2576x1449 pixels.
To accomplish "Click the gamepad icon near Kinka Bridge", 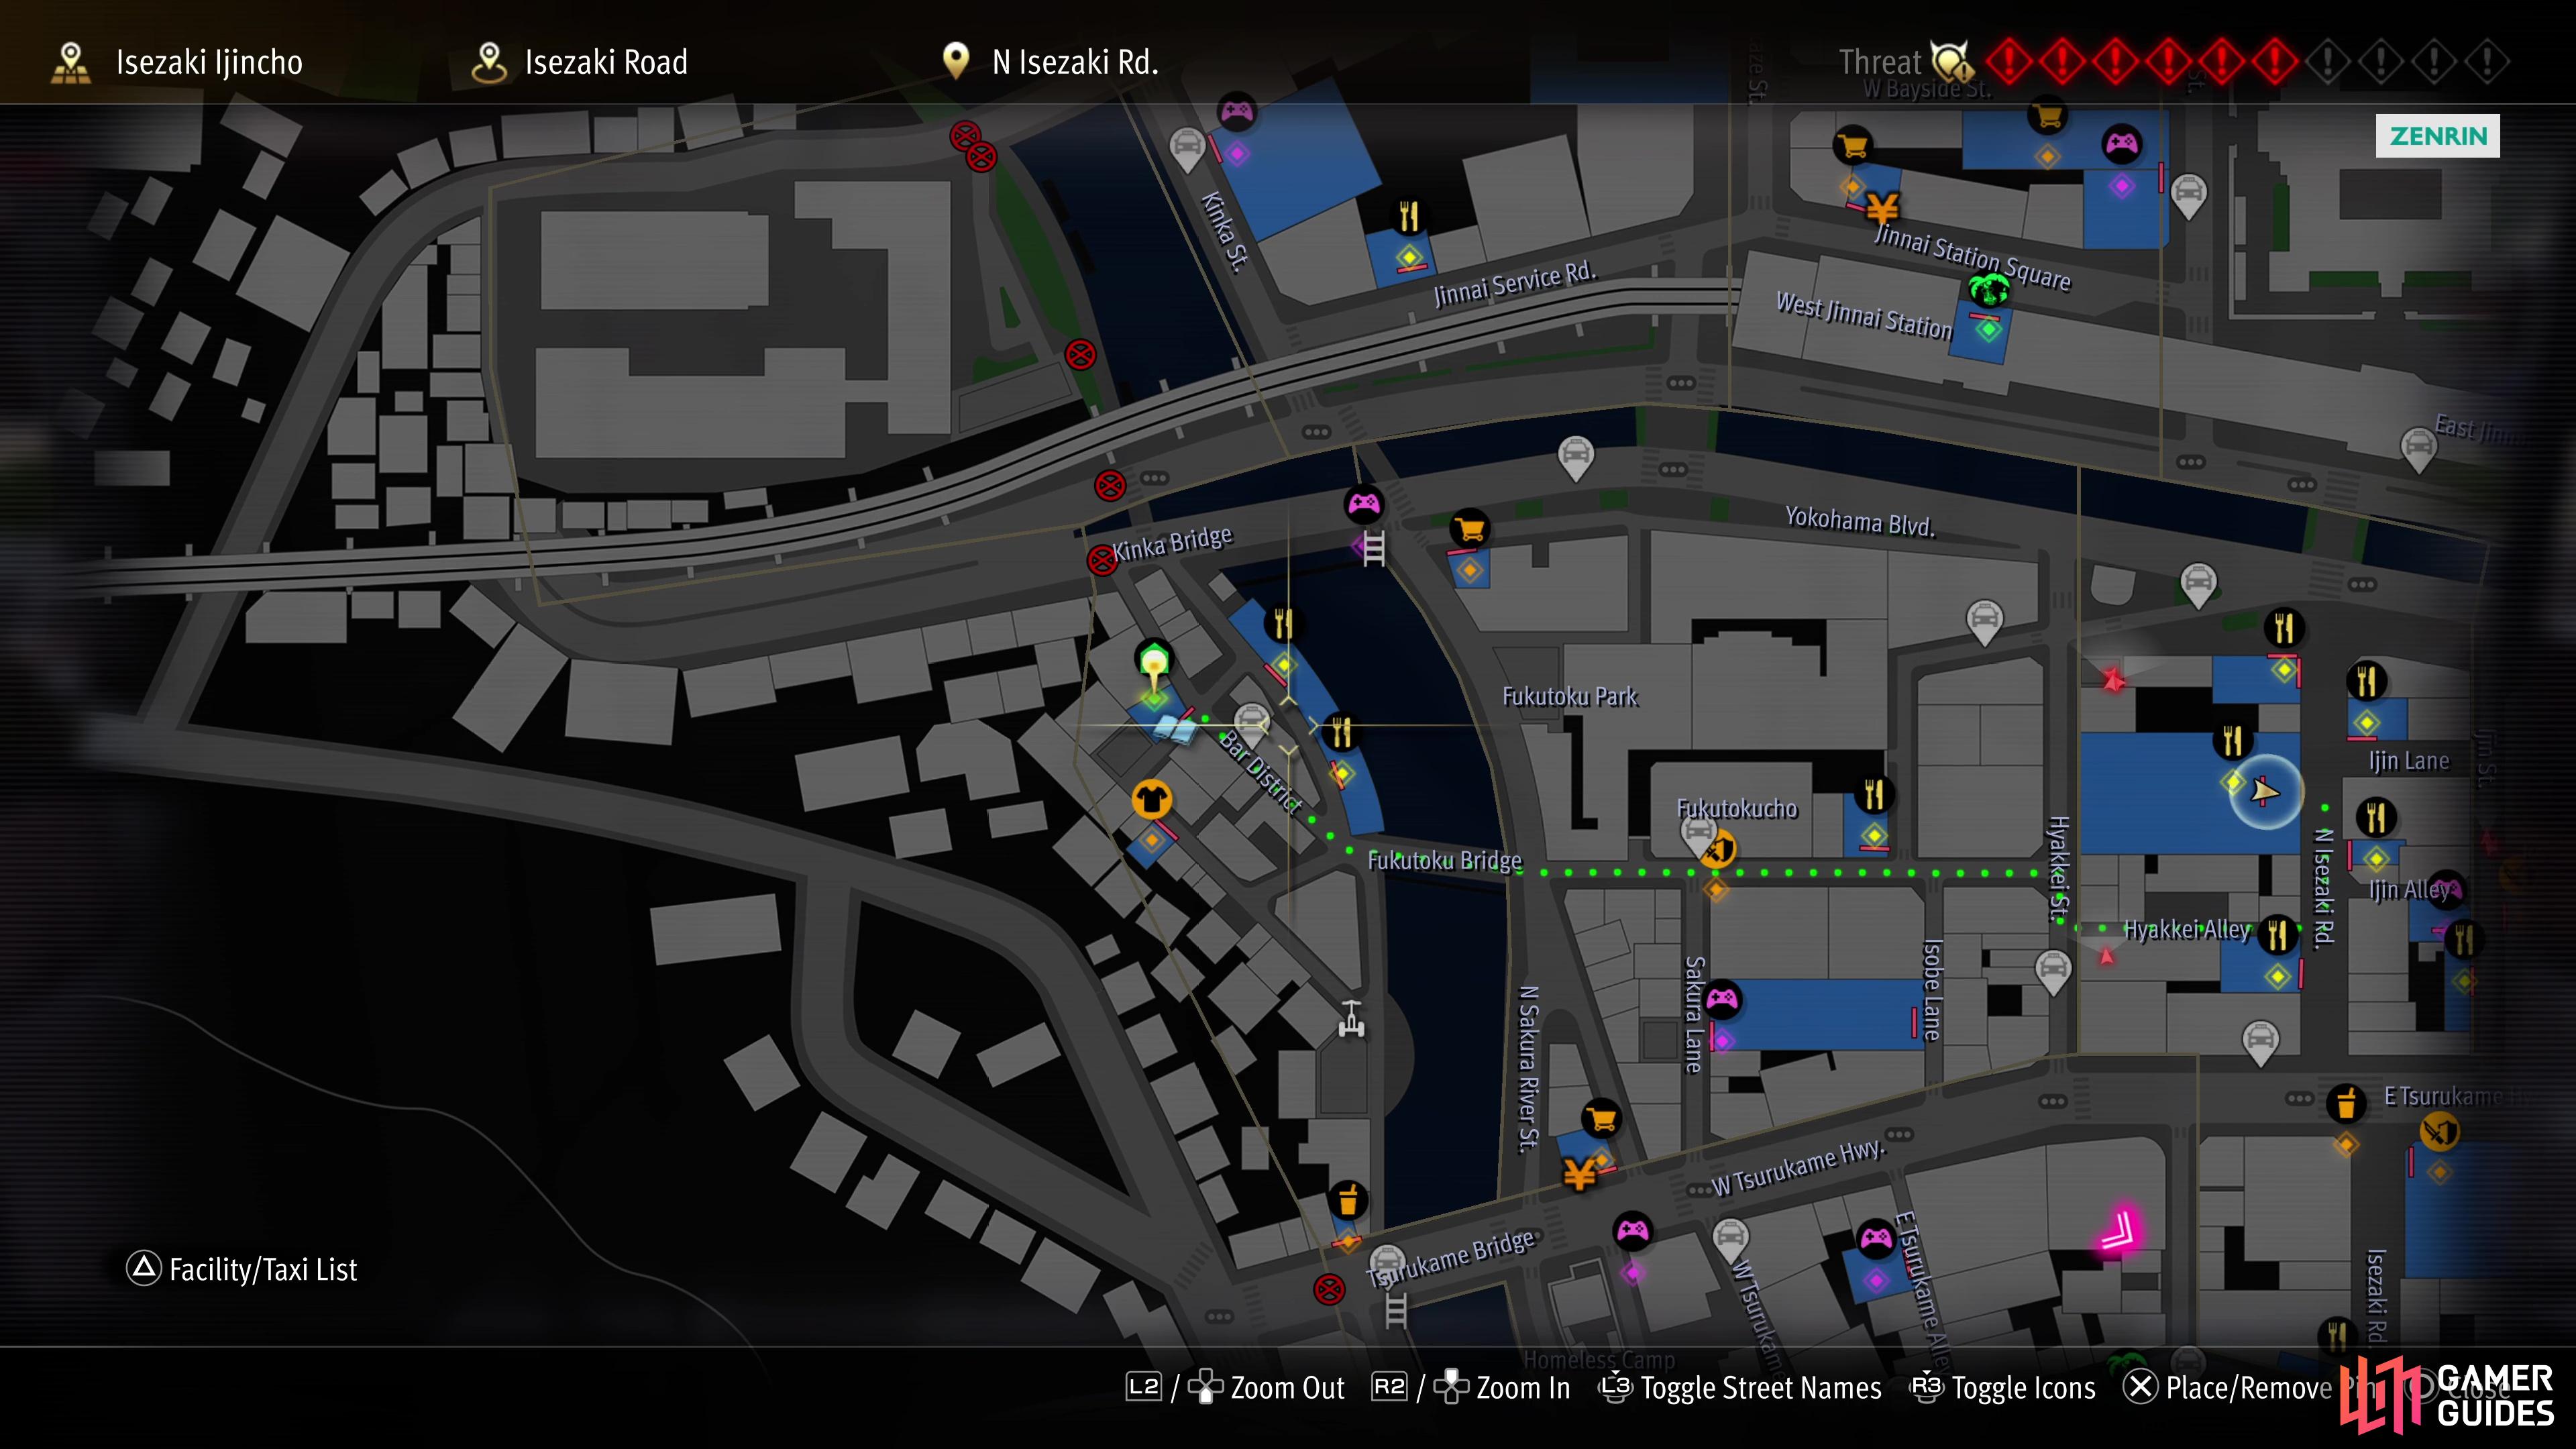I will click(1364, 504).
